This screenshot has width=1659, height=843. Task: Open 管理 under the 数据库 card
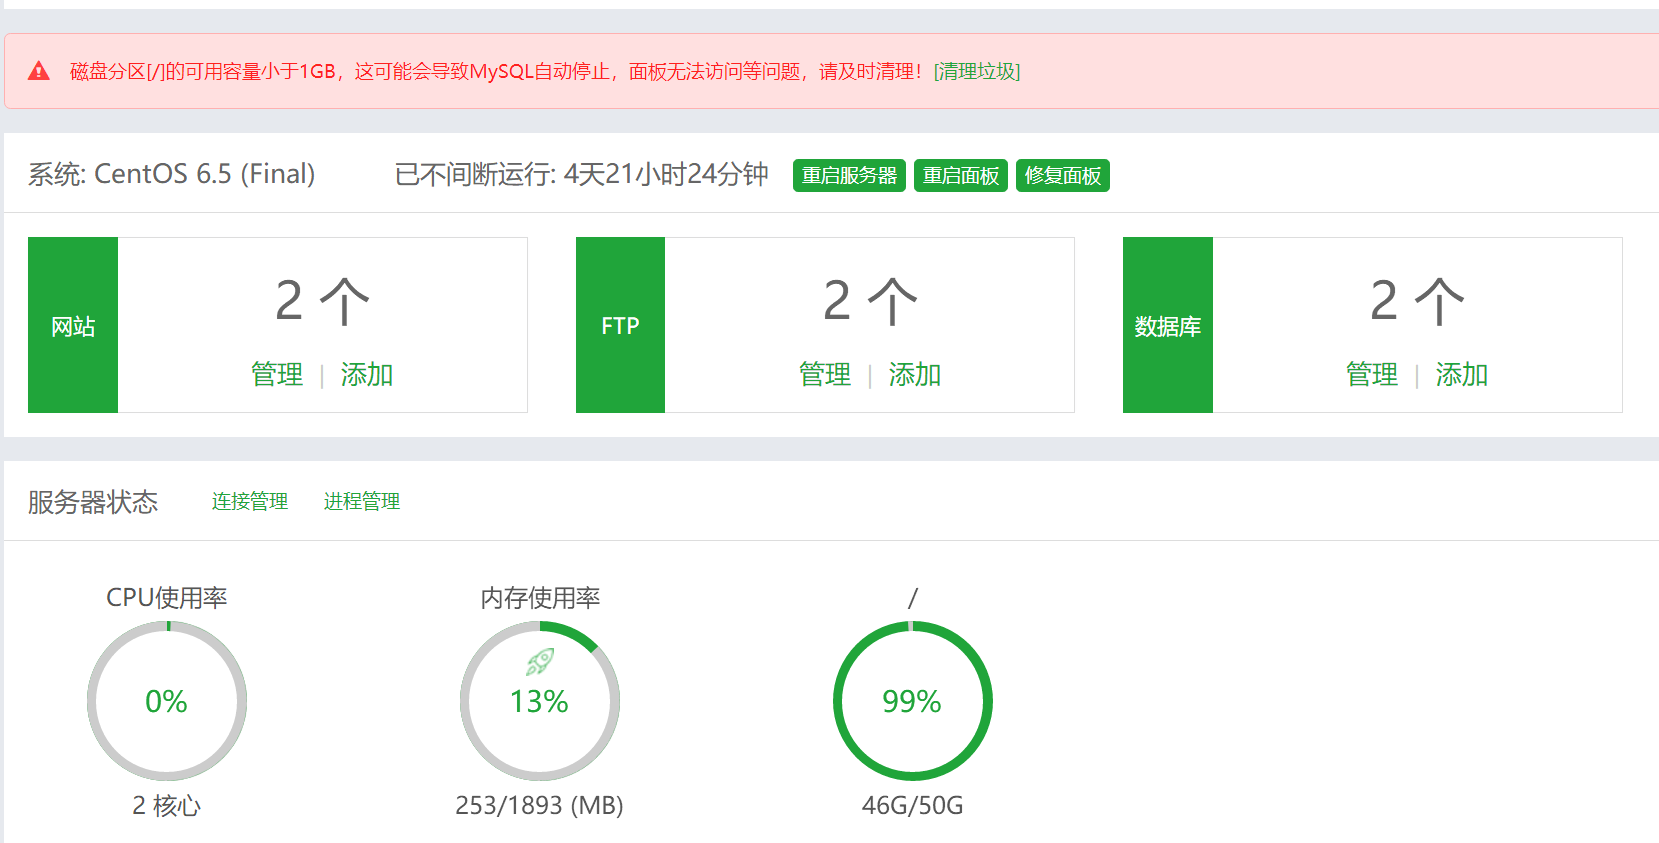(x=1372, y=374)
